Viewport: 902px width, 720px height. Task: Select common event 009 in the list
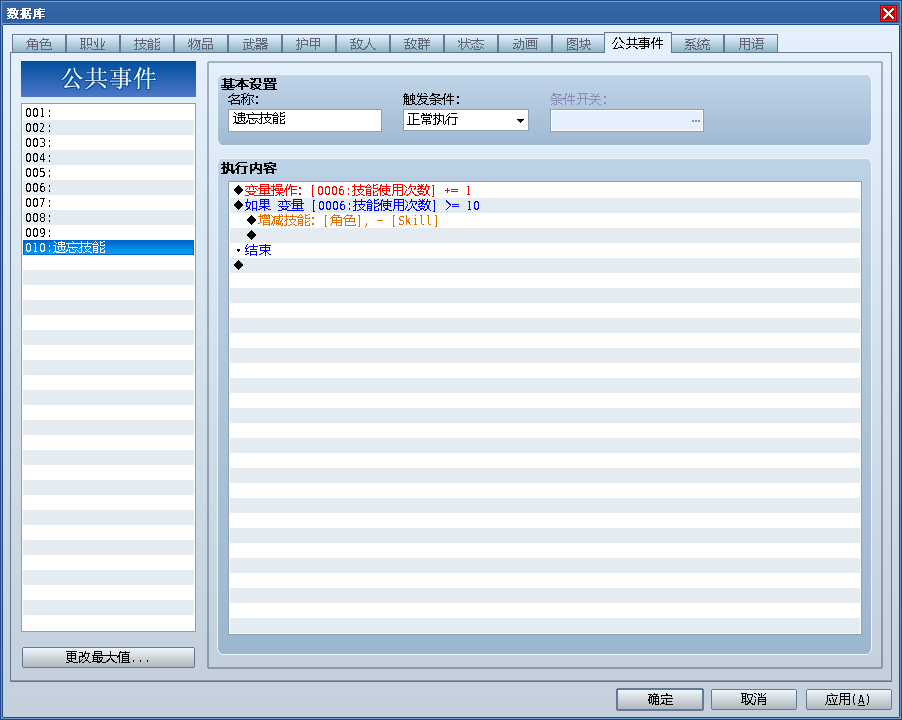pyautogui.click(x=108, y=232)
